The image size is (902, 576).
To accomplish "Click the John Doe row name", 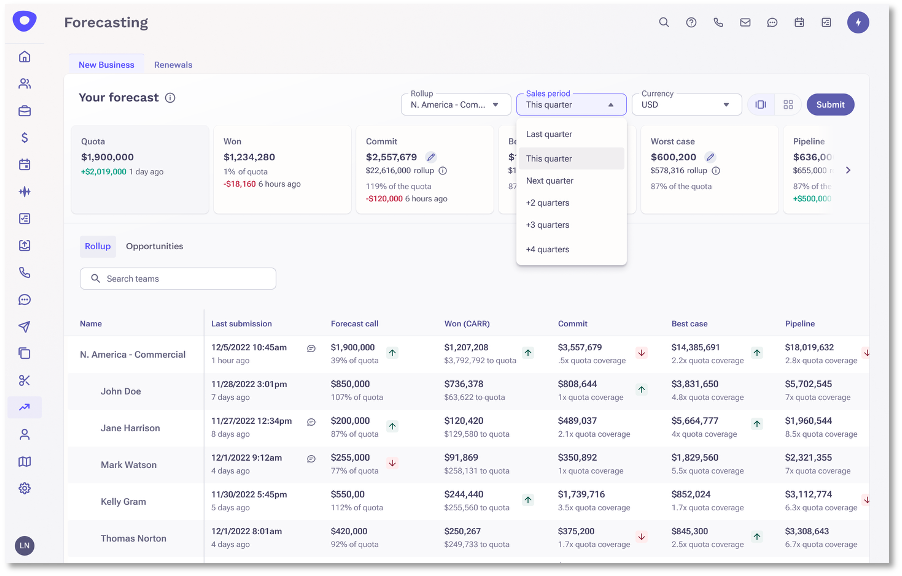I will tap(121, 391).
